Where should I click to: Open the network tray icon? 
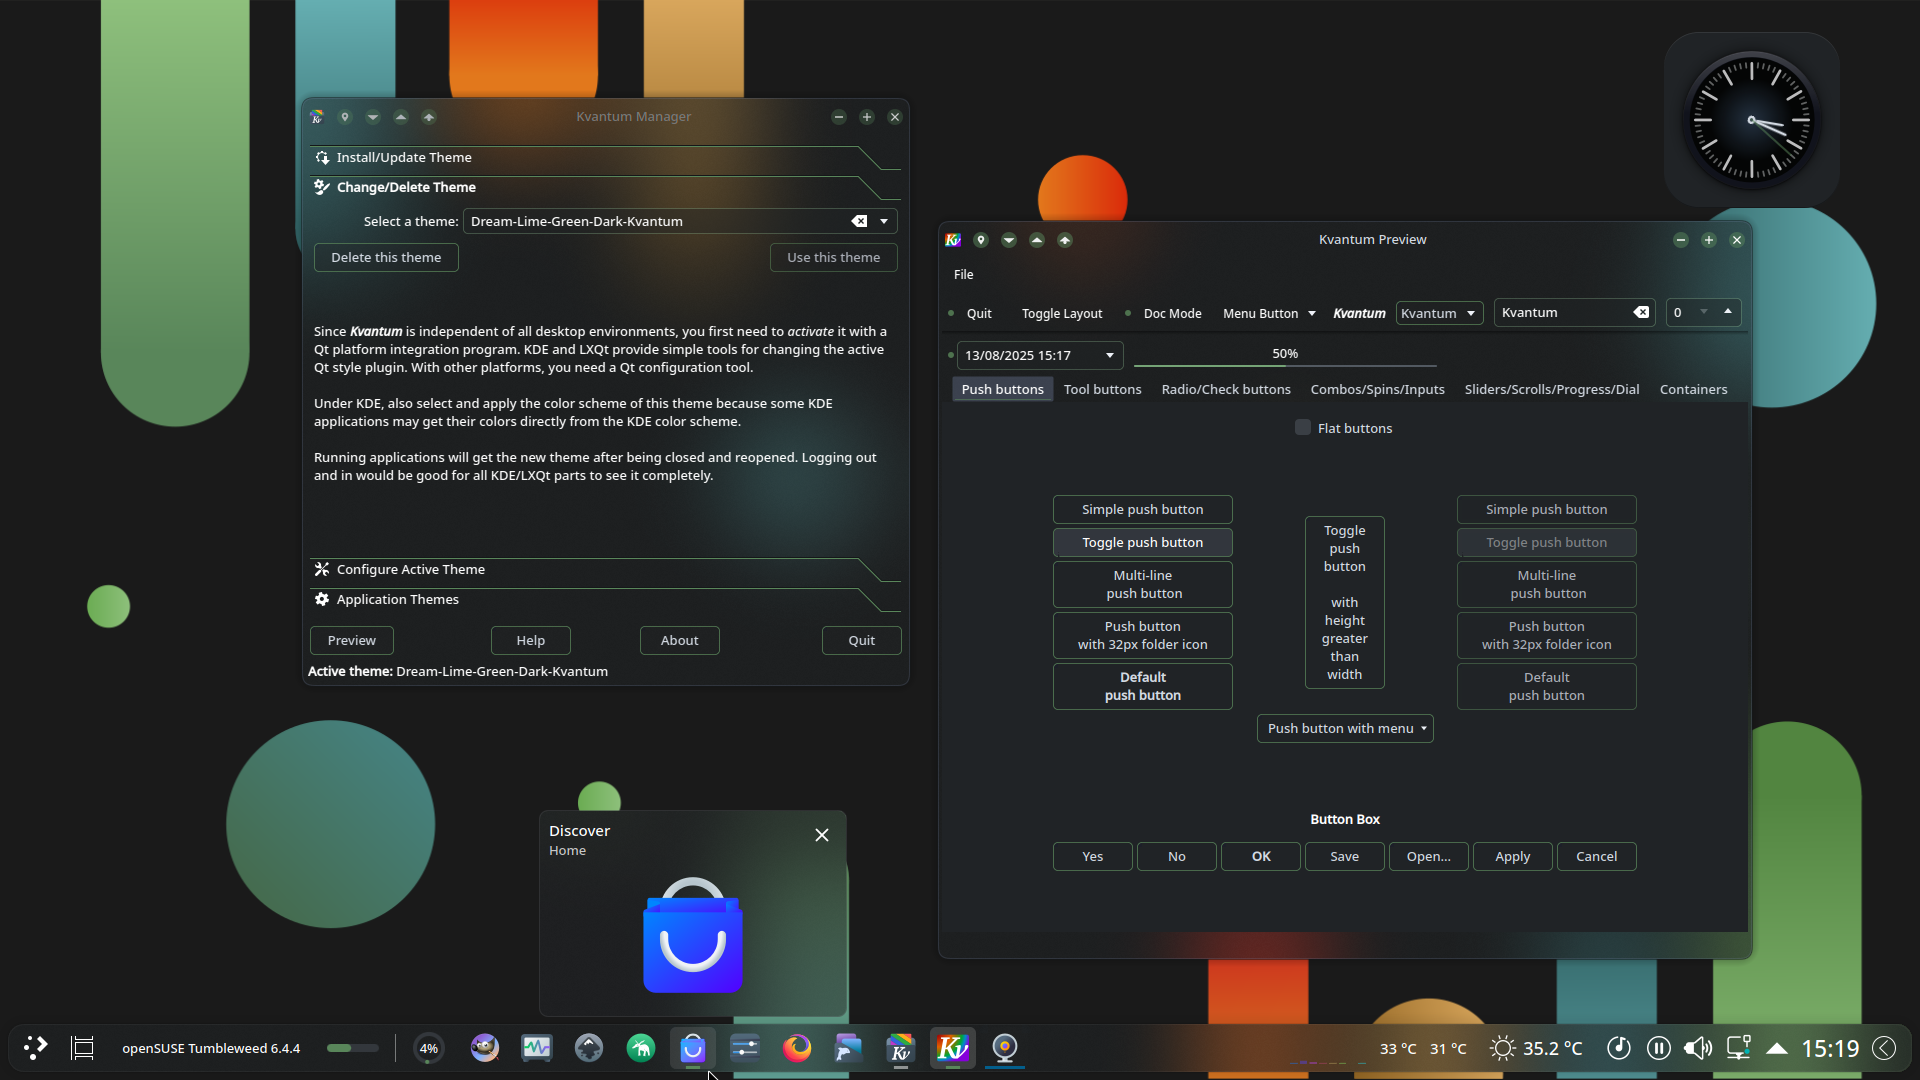pyautogui.click(x=1738, y=1048)
